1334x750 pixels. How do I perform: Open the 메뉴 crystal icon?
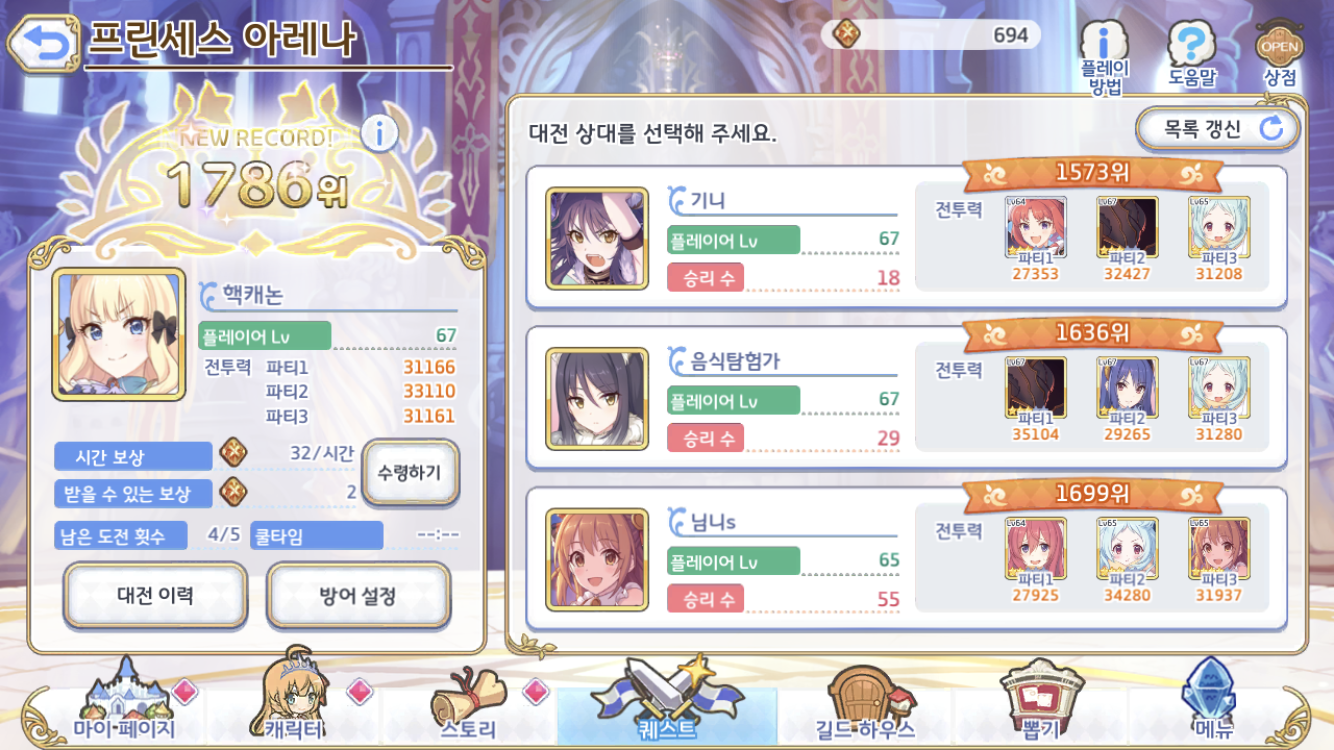1210,698
